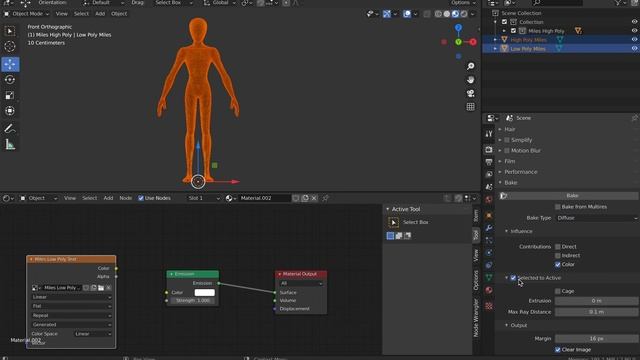Screen dimensions: 640x360
Task: Toggle Selected to Active checkbox
Action: 513,278
